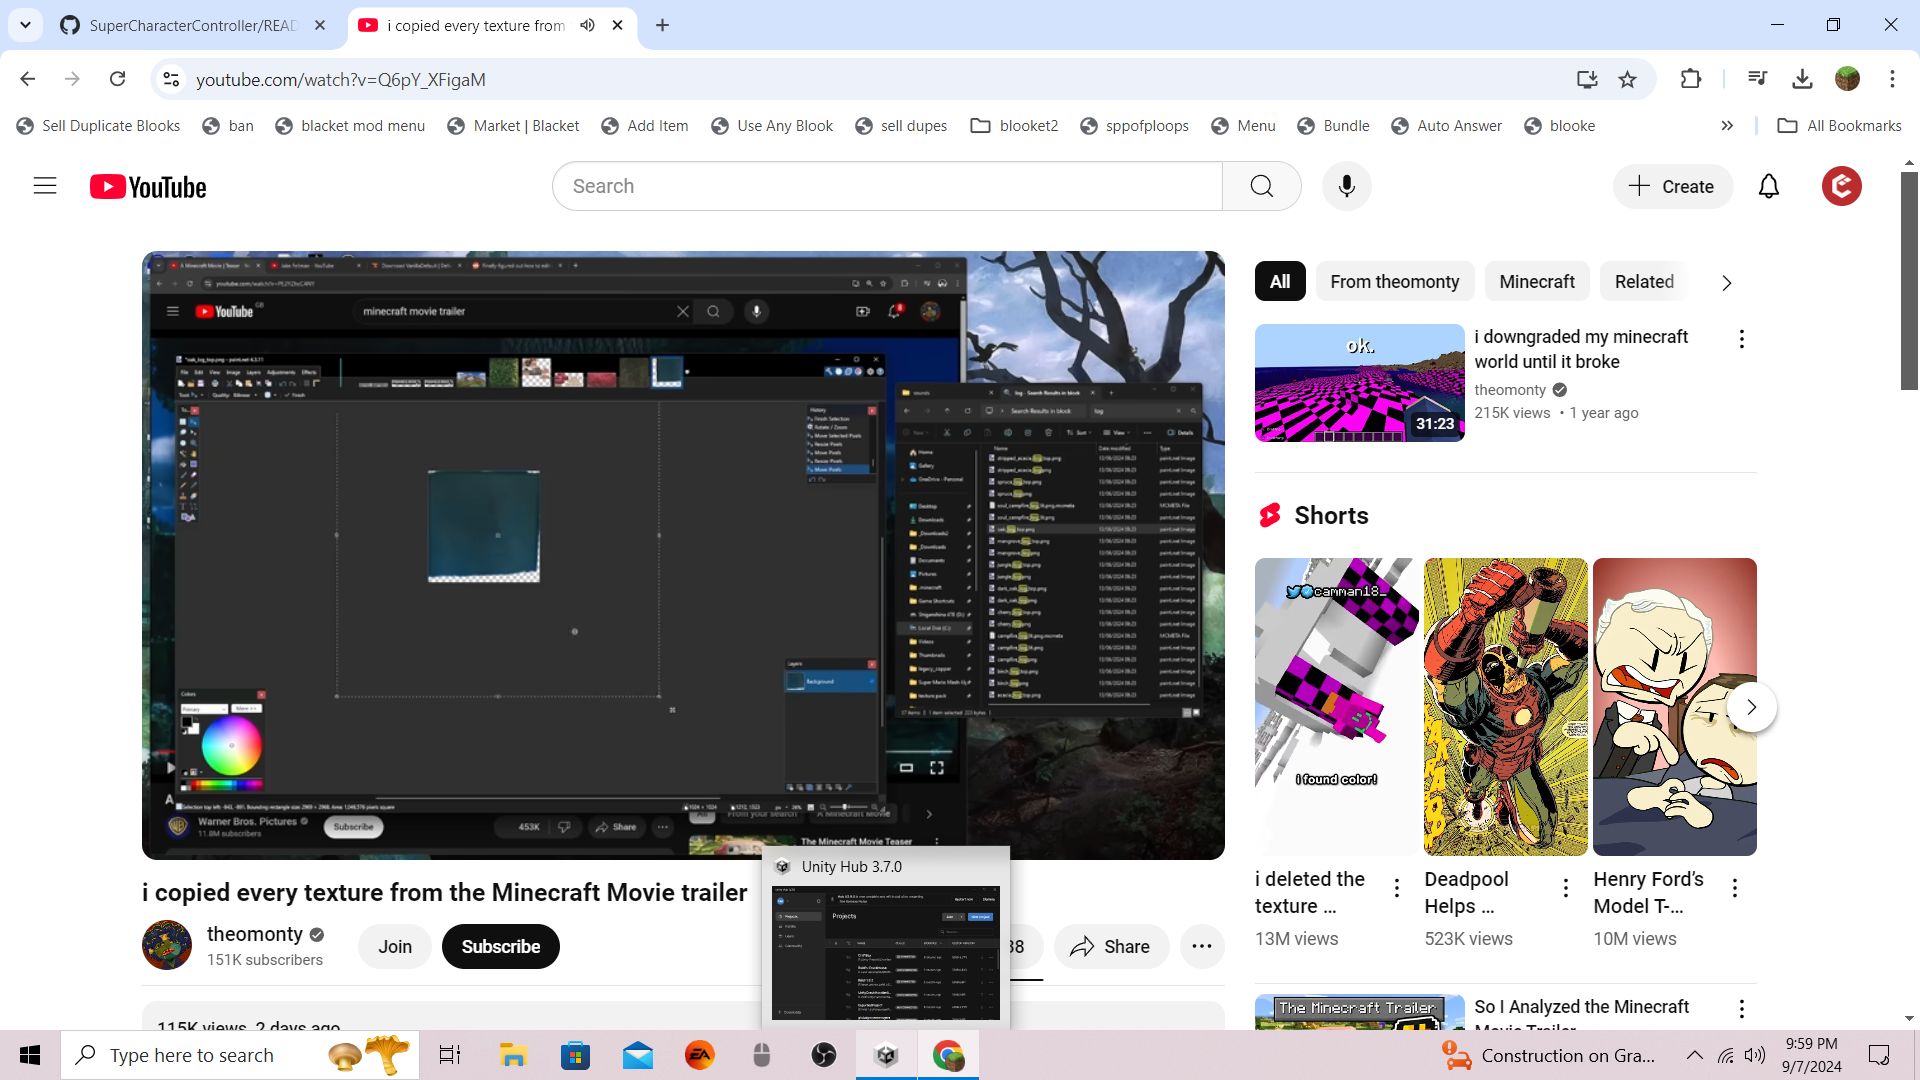Click the Join membership button
This screenshot has height=1080, width=1920.
[394, 946]
